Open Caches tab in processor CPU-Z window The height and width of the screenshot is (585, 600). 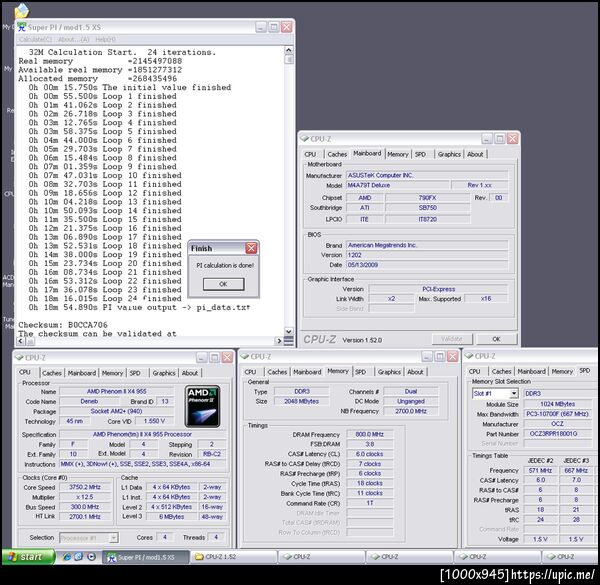[x=52, y=373]
